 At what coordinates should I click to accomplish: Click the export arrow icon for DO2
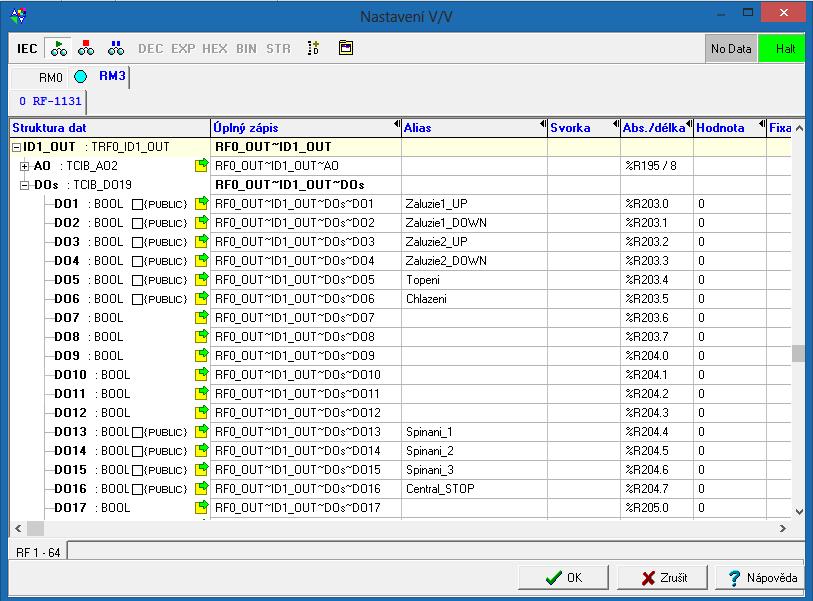(x=202, y=222)
